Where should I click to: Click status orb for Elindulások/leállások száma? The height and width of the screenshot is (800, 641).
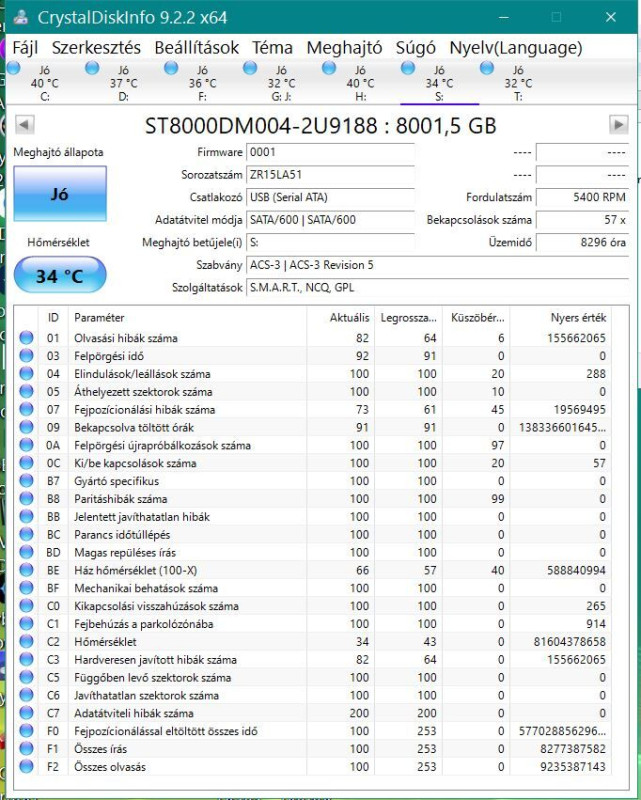[x=26, y=373]
